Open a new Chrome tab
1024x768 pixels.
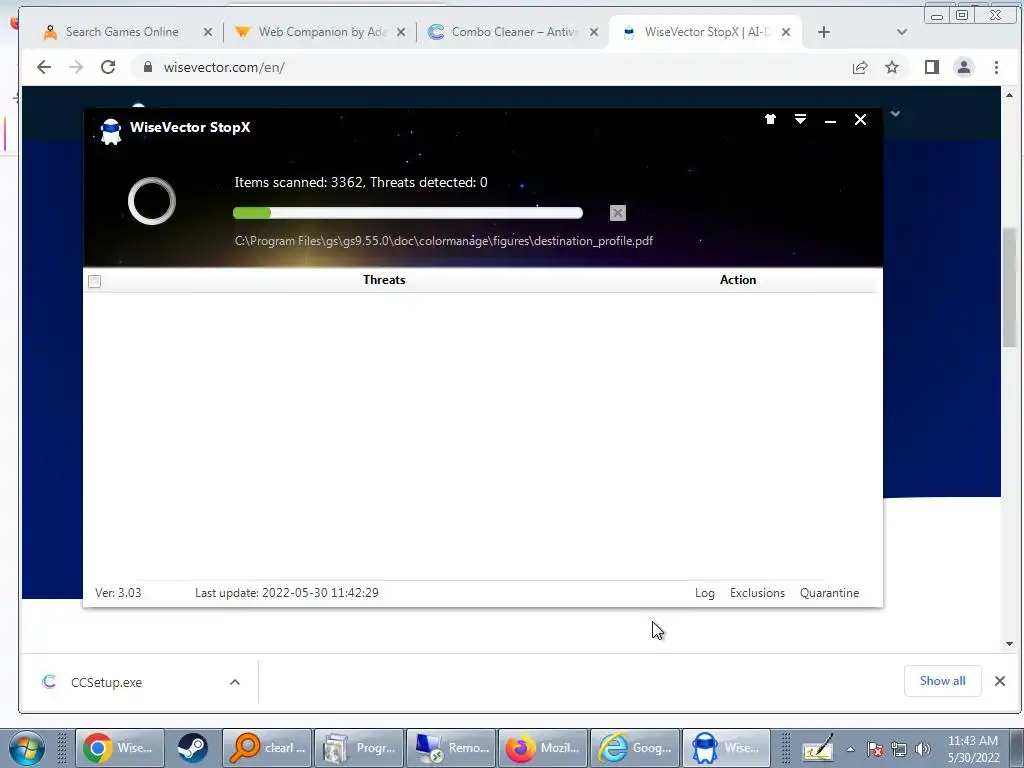tap(824, 32)
